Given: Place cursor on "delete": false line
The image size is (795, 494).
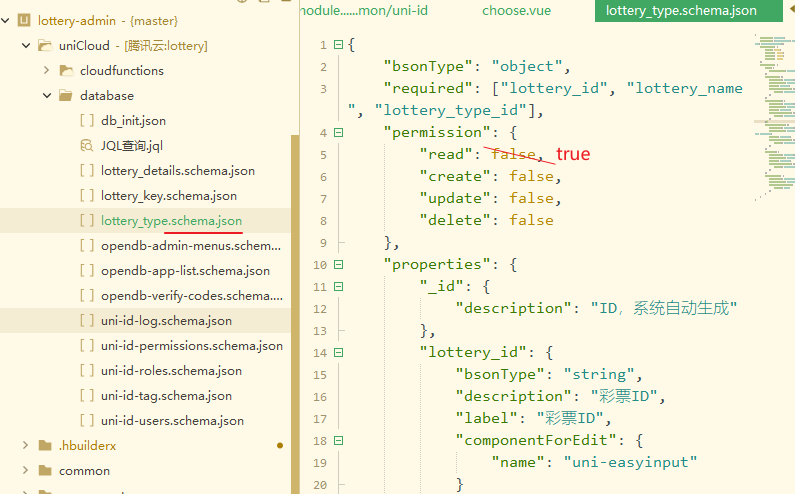Looking at the screenshot, I should [486, 221].
